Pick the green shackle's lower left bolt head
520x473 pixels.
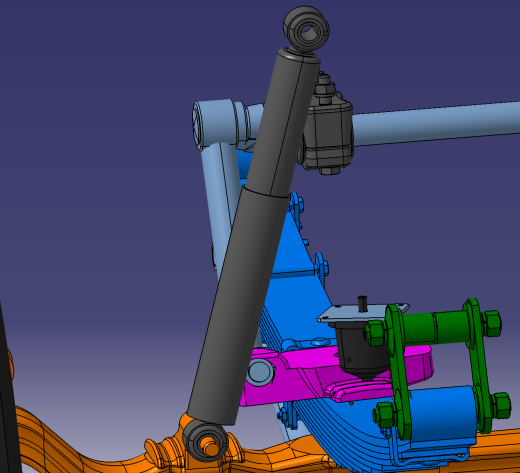383,415
